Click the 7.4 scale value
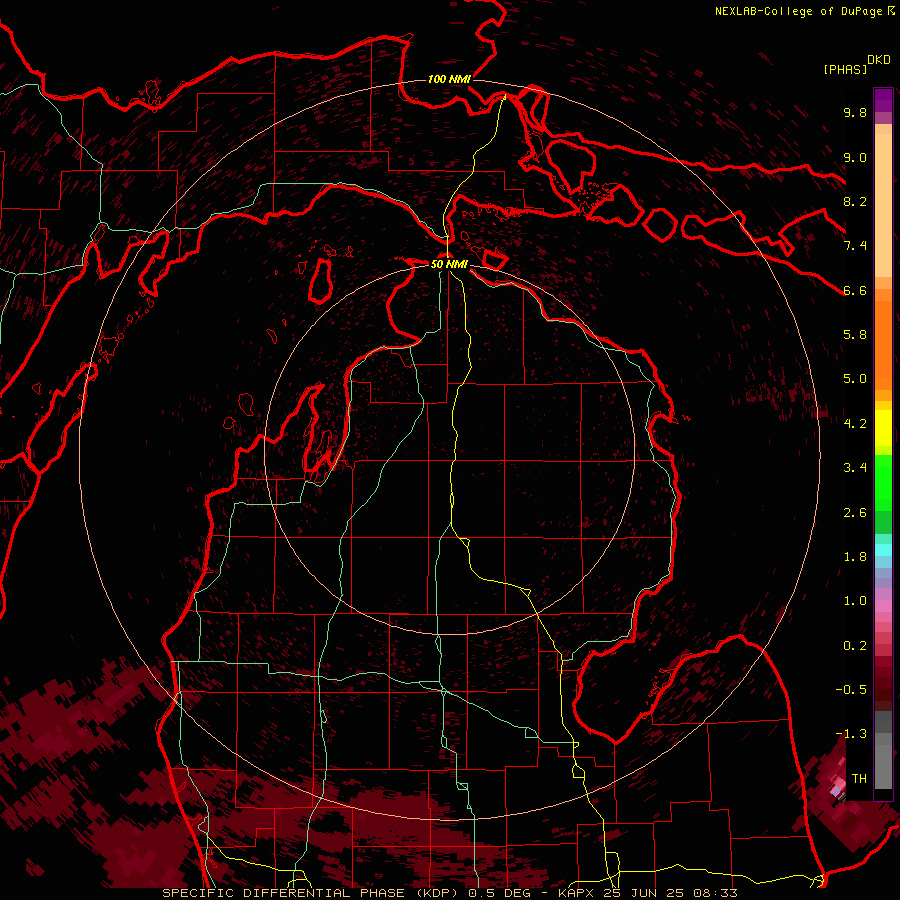Screen dimensions: 900x900 (x=855, y=246)
